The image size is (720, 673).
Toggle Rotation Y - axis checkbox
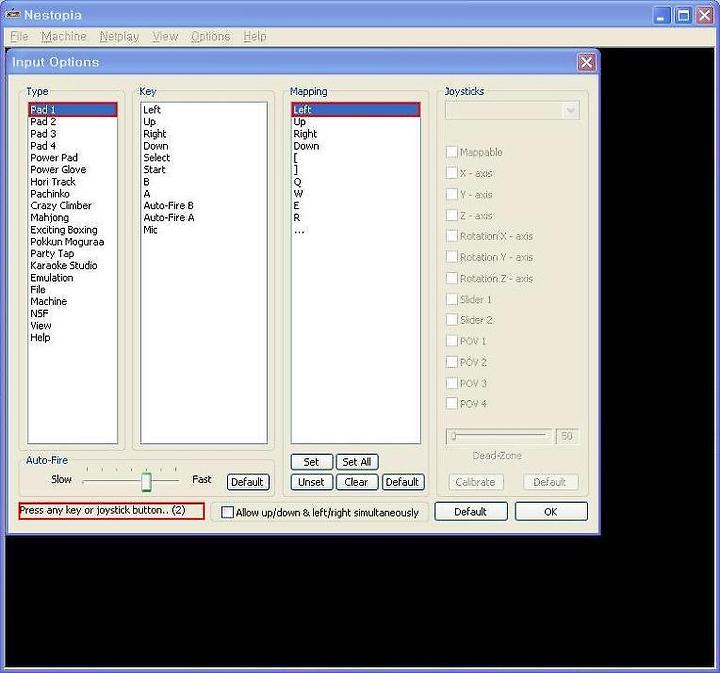coord(452,257)
